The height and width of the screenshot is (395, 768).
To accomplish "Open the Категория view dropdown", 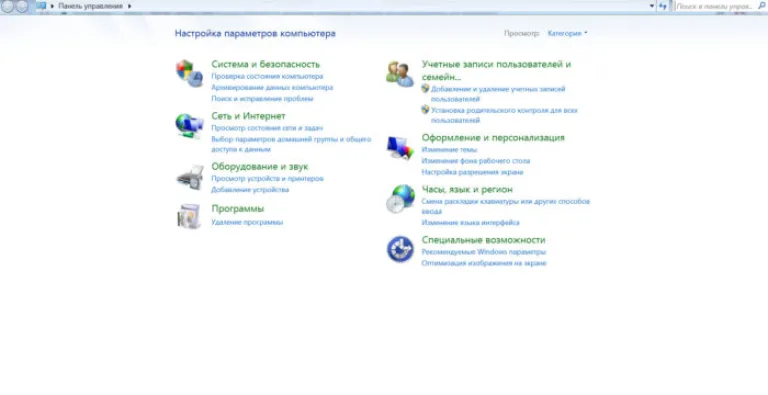I will coord(568,33).
